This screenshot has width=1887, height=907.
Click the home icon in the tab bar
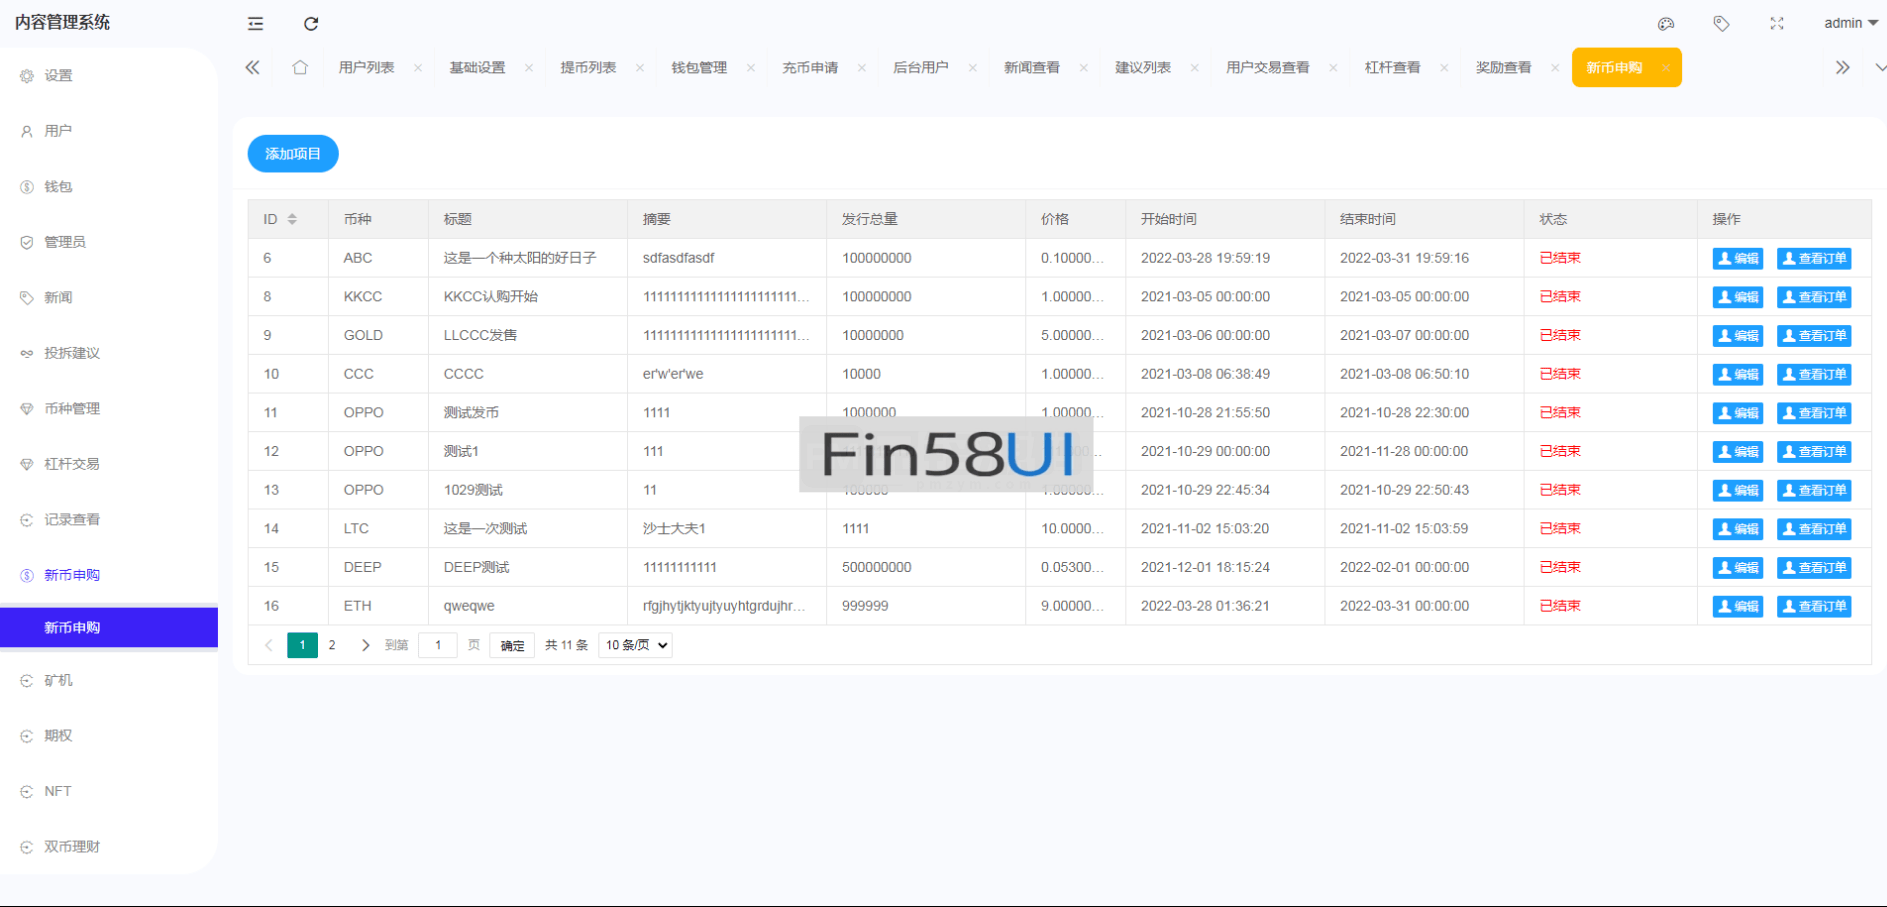click(300, 66)
